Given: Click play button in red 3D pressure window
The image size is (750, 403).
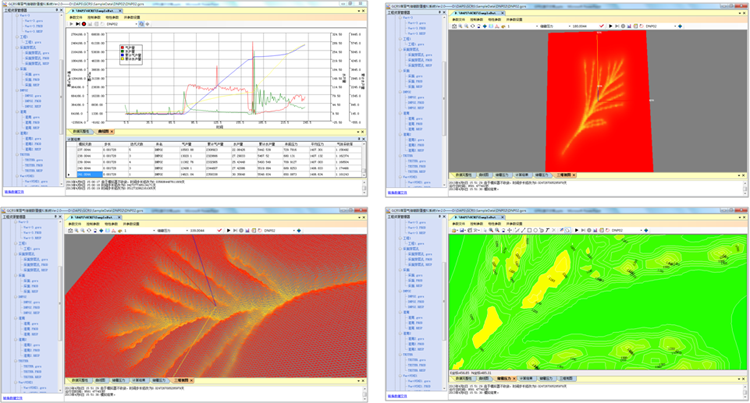Looking at the screenshot, I should point(610,26).
